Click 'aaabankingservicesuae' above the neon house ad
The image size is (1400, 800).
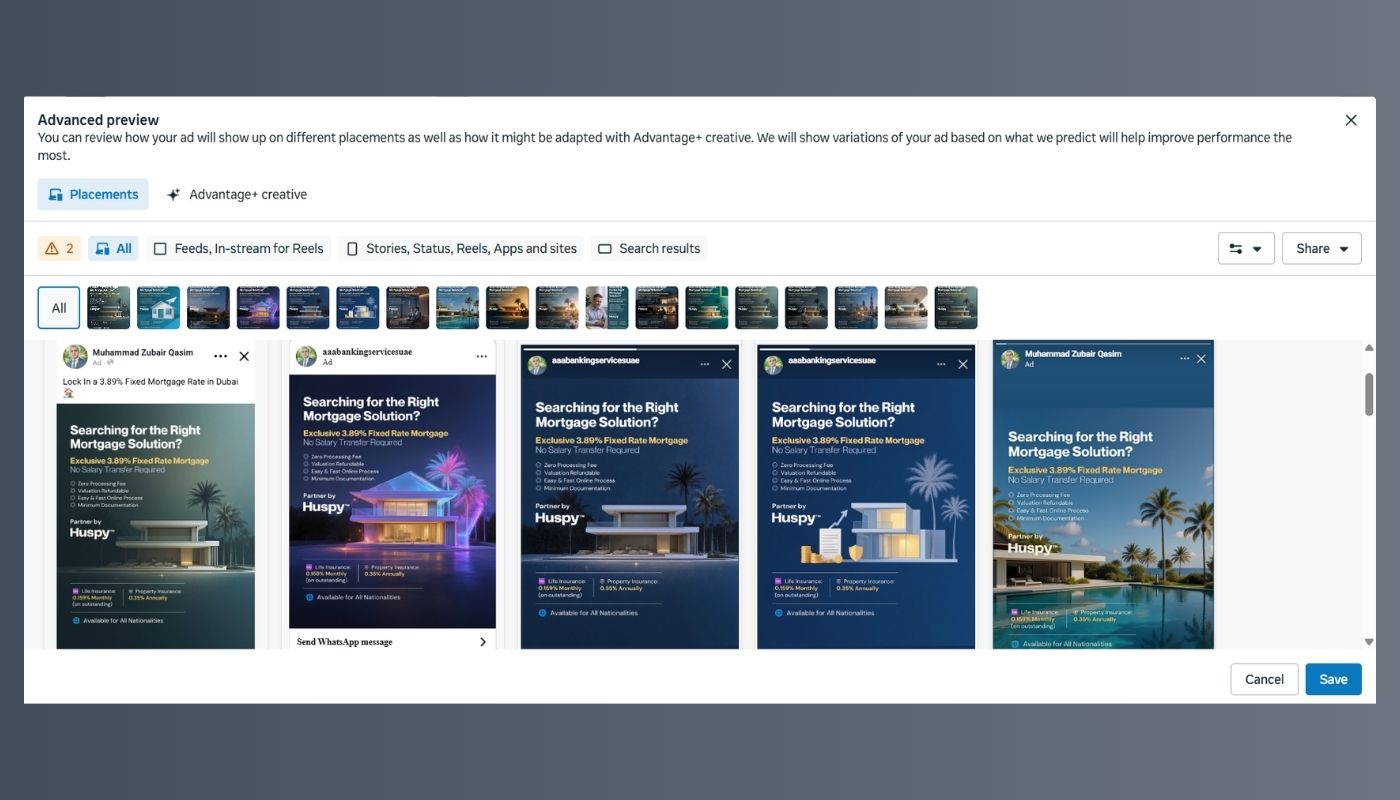coord(367,352)
